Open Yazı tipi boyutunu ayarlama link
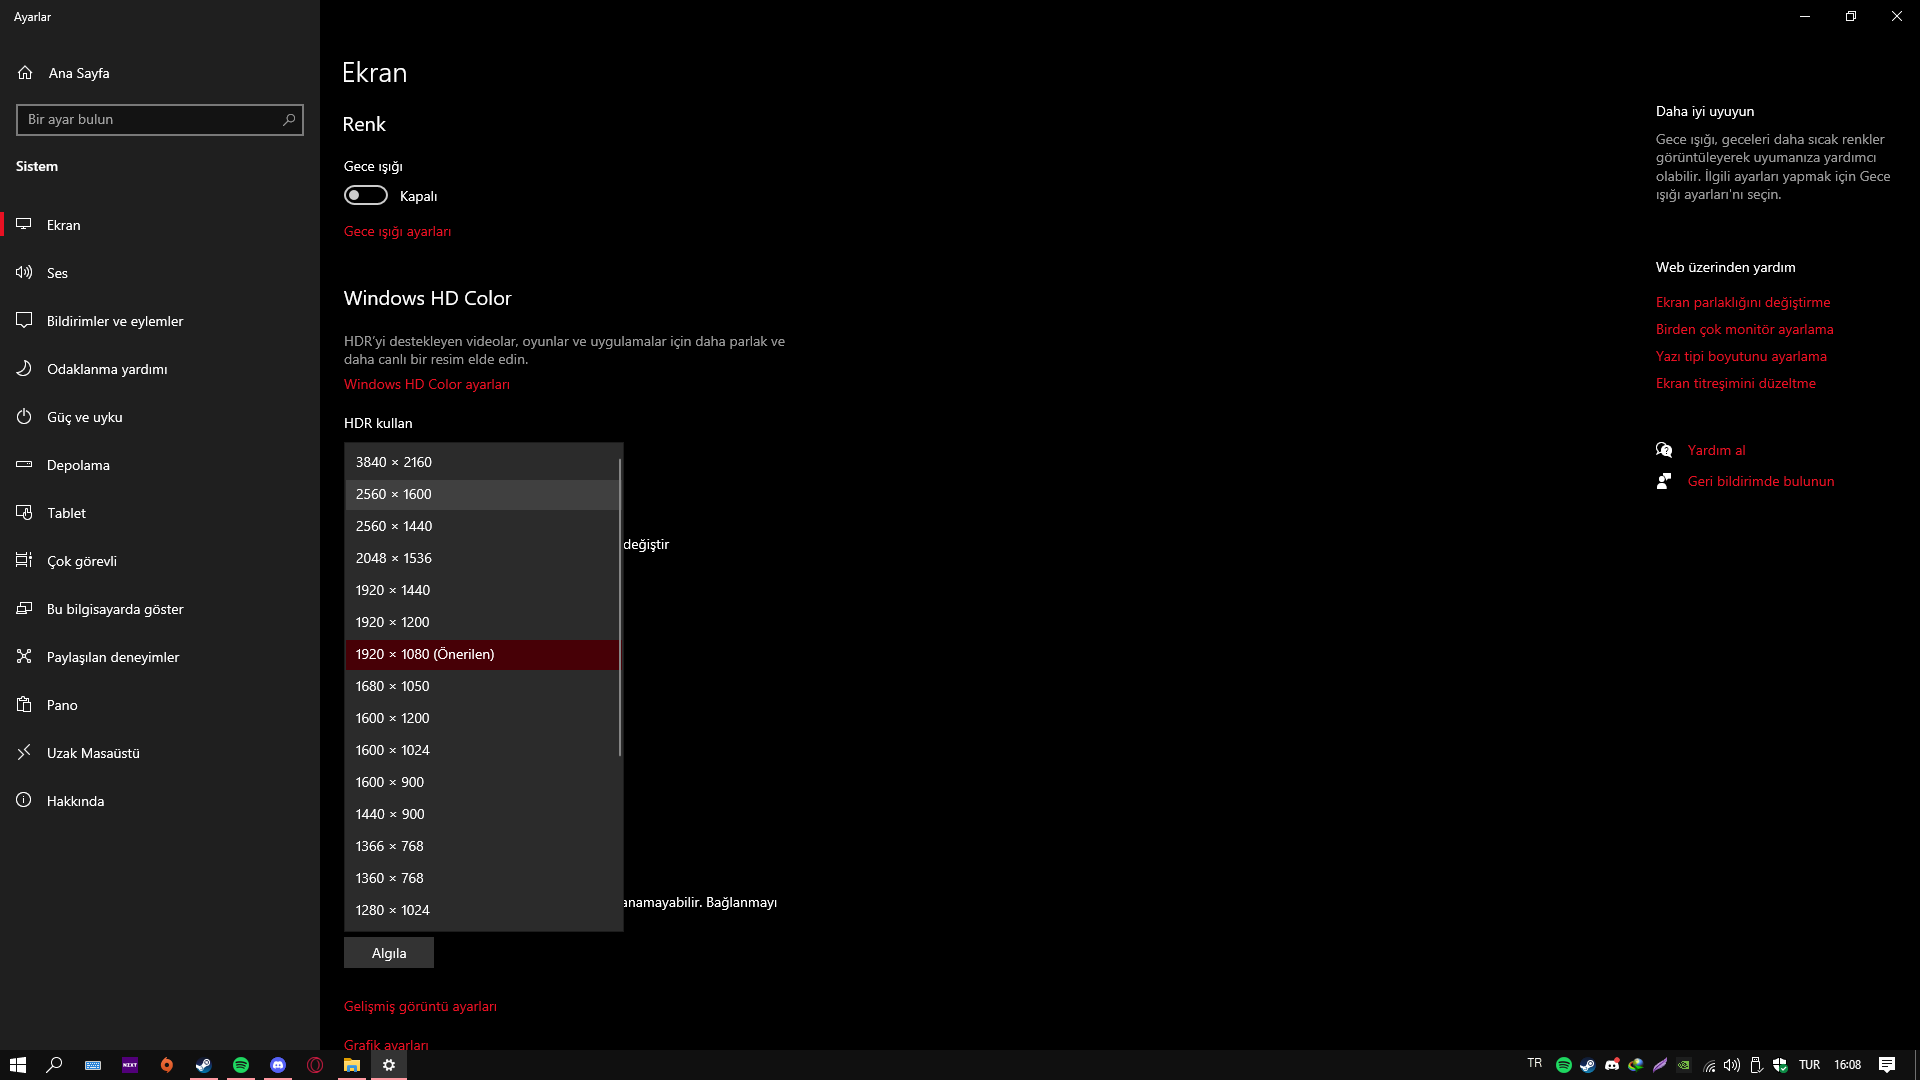This screenshot has width=1920, height=1080. pos(1741,356)
